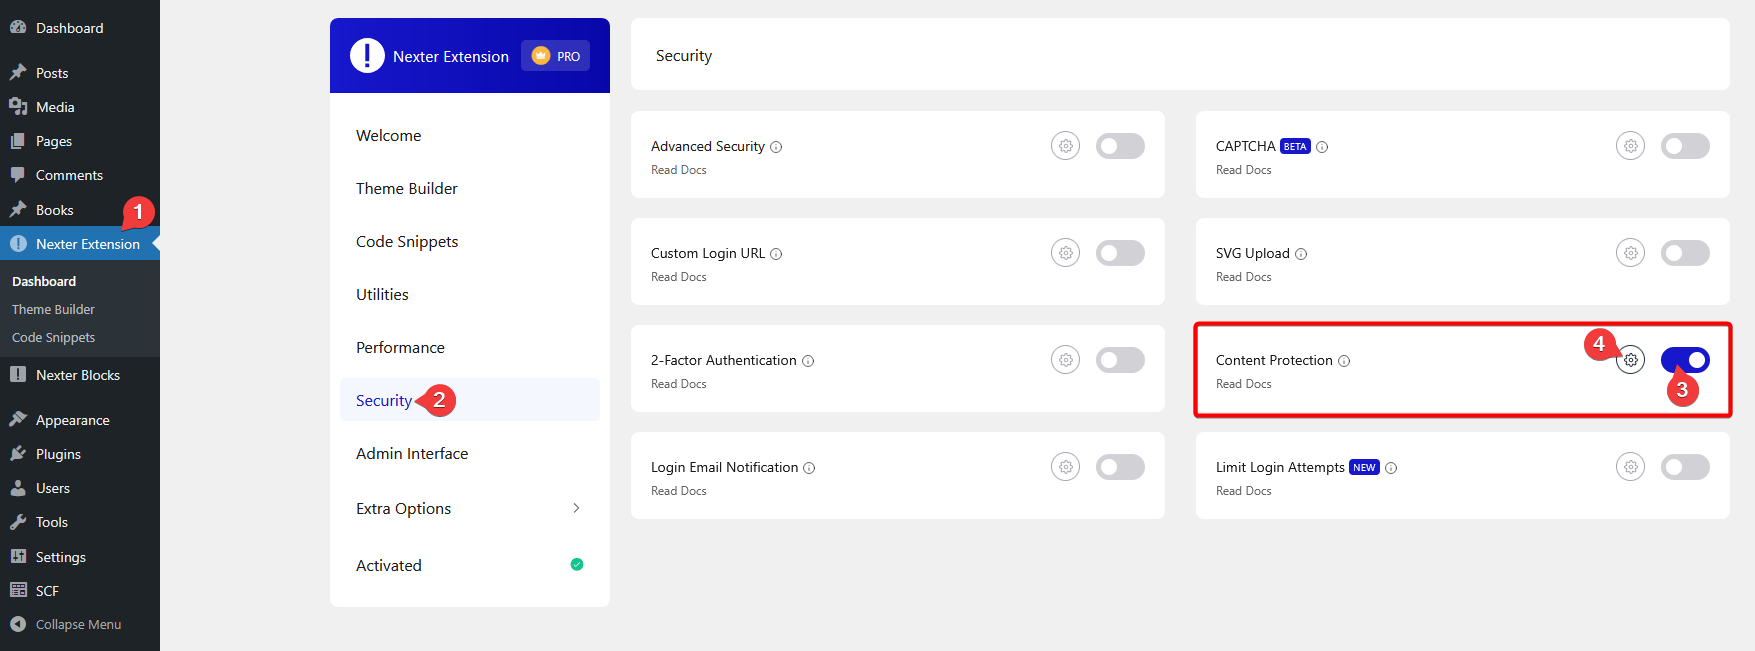Enable the Advanced Security toggle
The height and width of the screenshot is (651, 1755).
(x=1120, y=146)
